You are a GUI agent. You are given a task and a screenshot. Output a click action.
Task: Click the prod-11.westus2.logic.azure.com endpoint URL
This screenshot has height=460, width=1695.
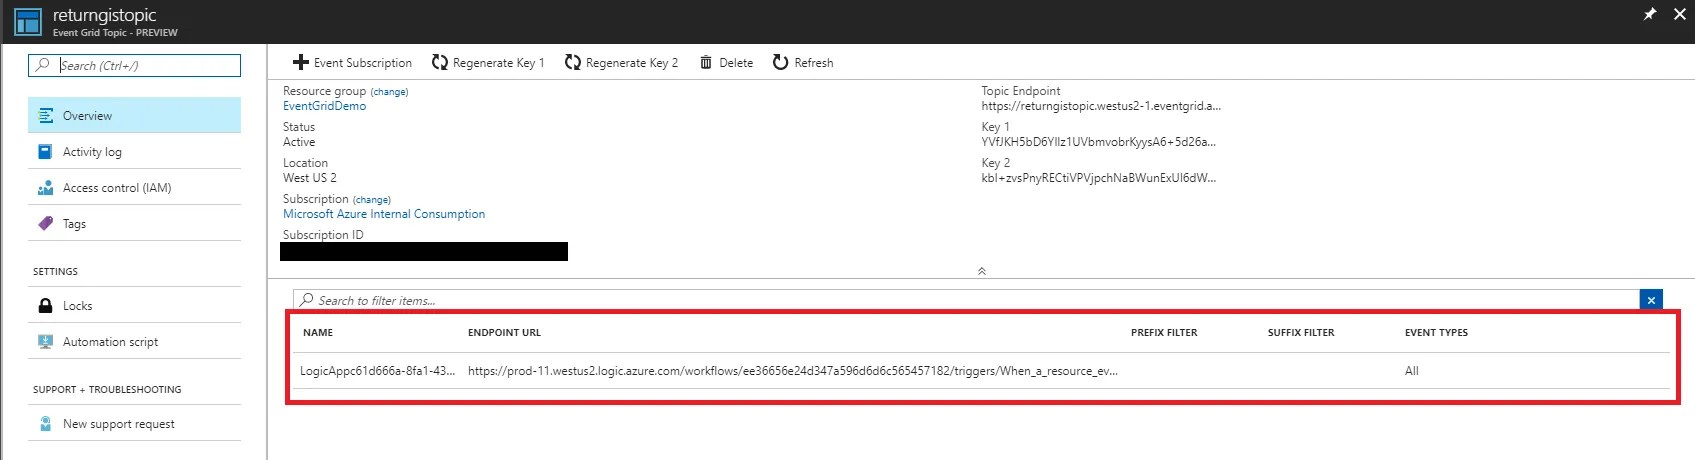(793, 371)
